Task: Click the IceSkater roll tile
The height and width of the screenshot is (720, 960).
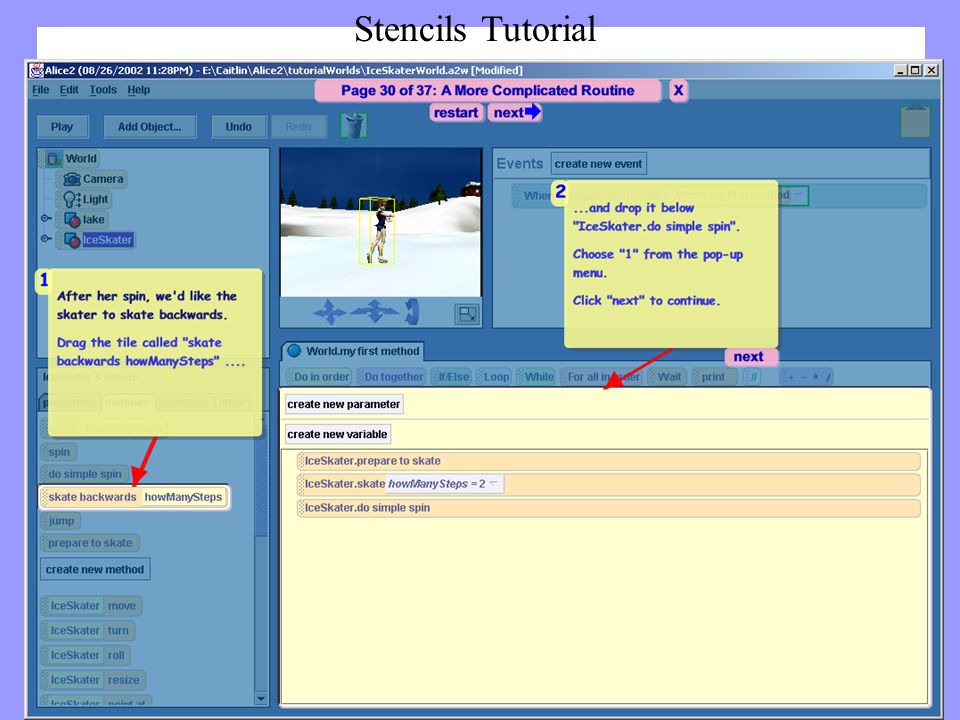Action: click(x=85, y=655)
